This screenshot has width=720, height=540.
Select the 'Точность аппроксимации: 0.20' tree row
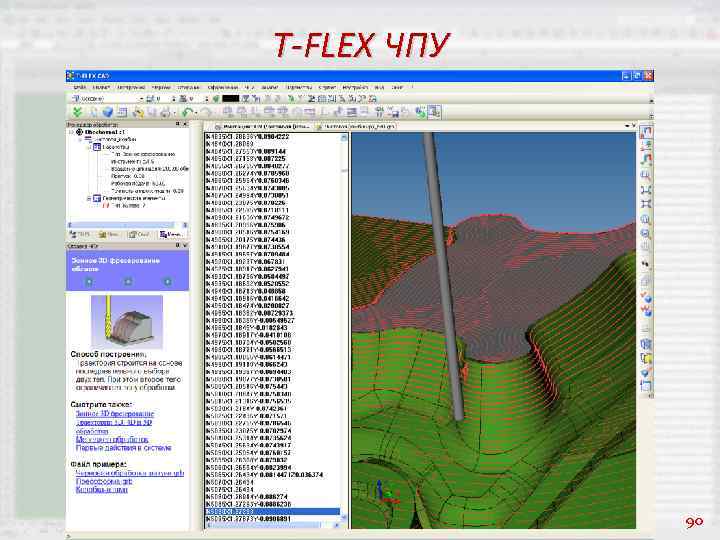coord(147,191)
